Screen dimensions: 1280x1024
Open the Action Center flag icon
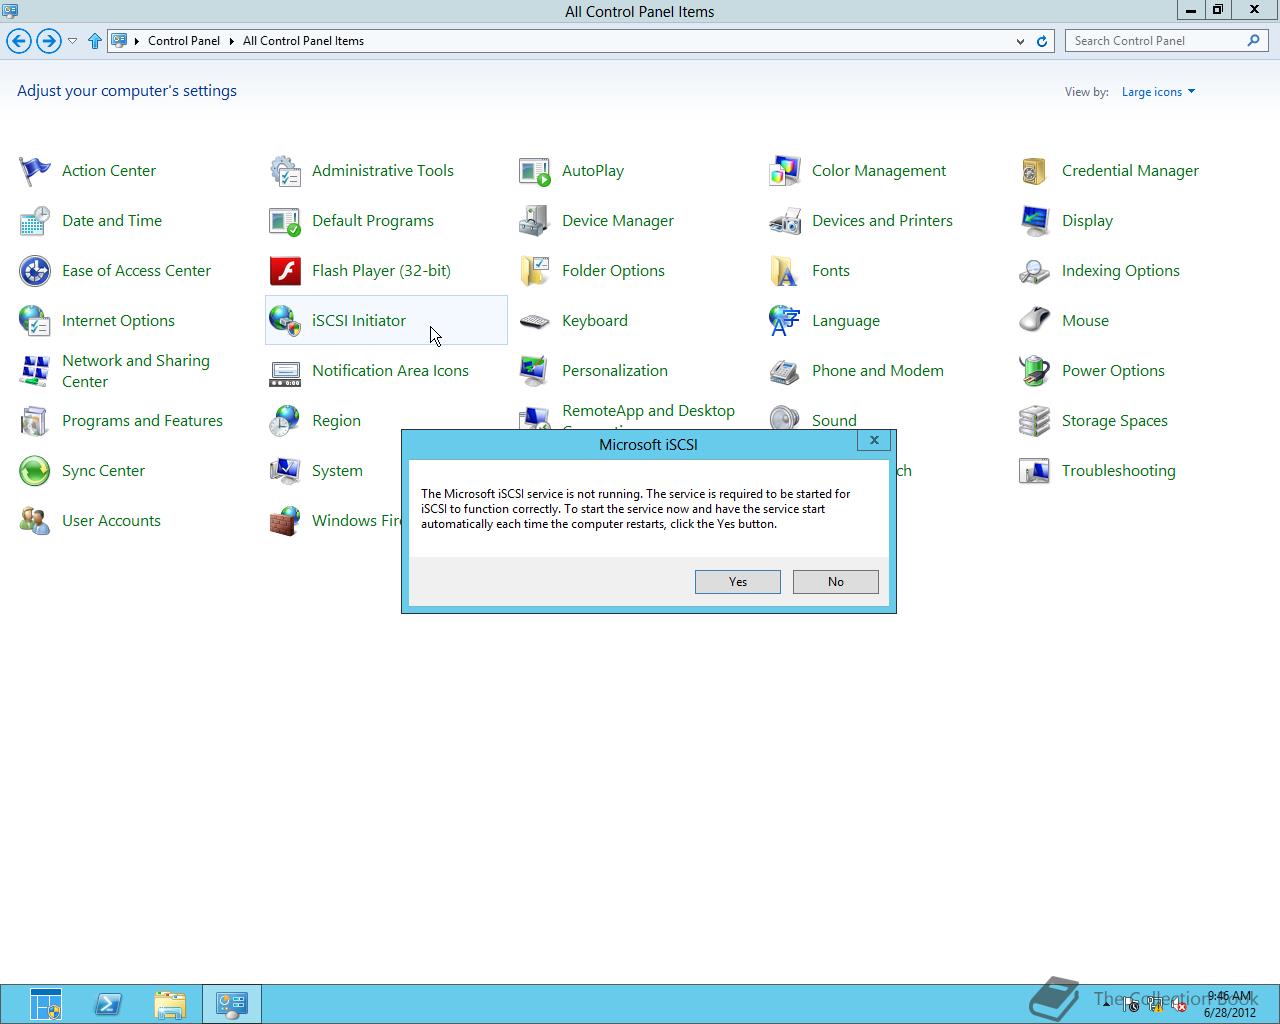pyautogui.click(x=35, y=171)
